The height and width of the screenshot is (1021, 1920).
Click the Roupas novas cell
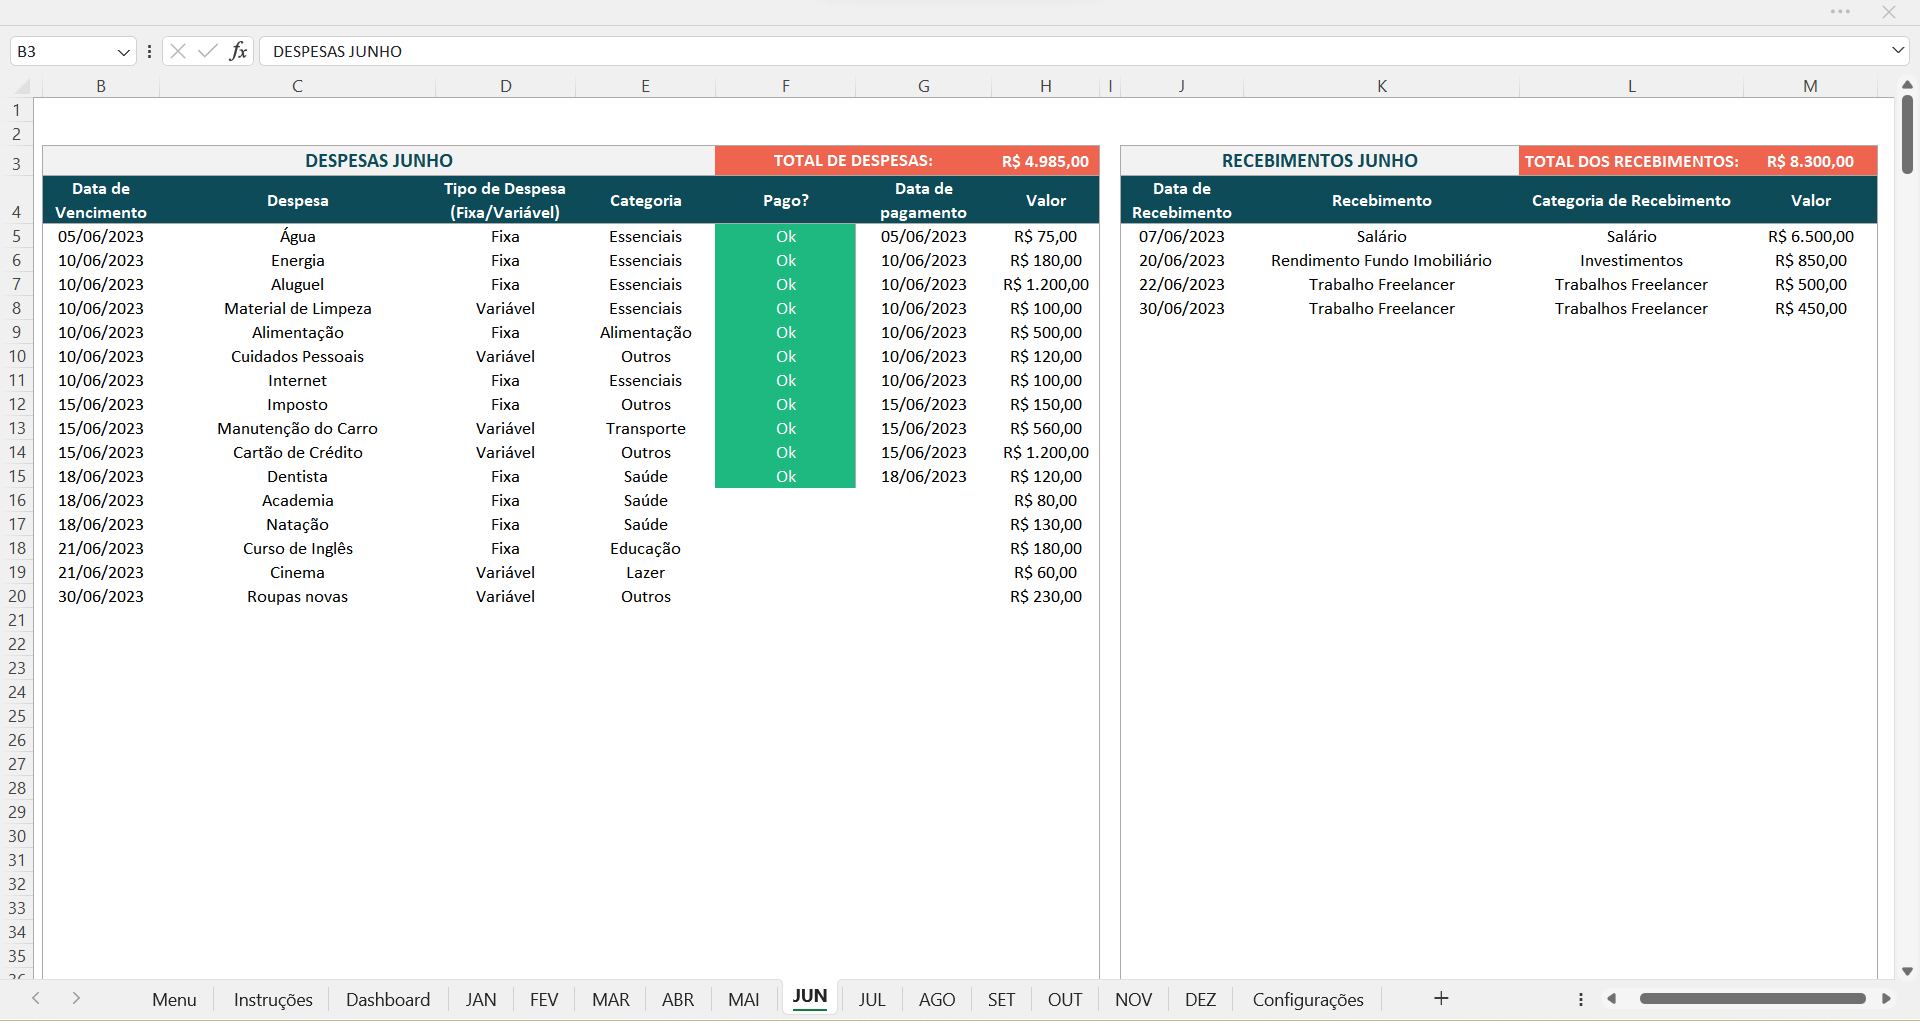click(297, 596)
